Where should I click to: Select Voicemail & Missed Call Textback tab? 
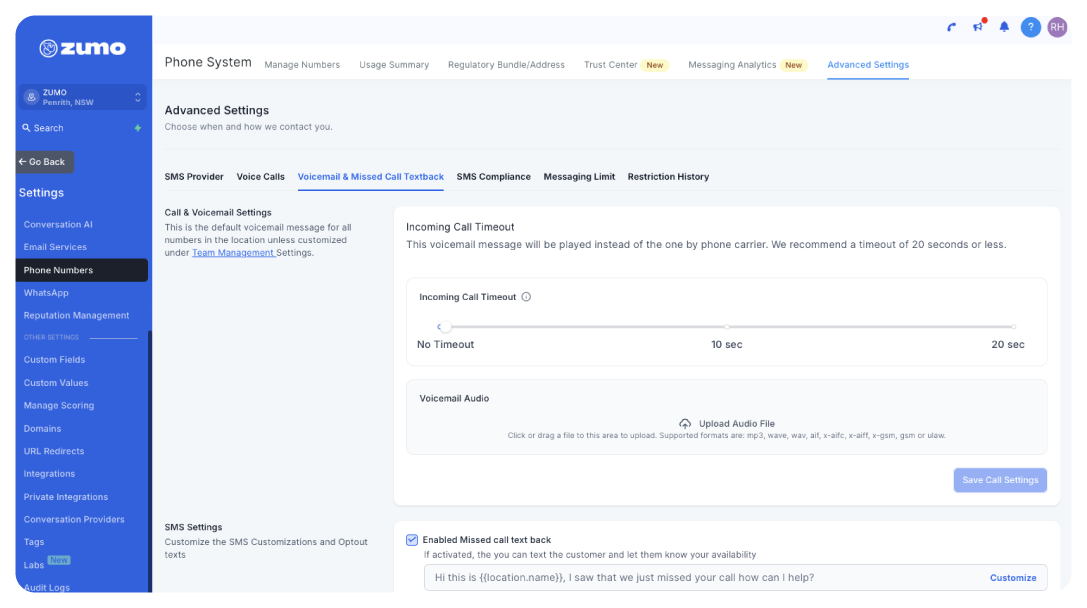pyautogui.click(x=371, y=177)
